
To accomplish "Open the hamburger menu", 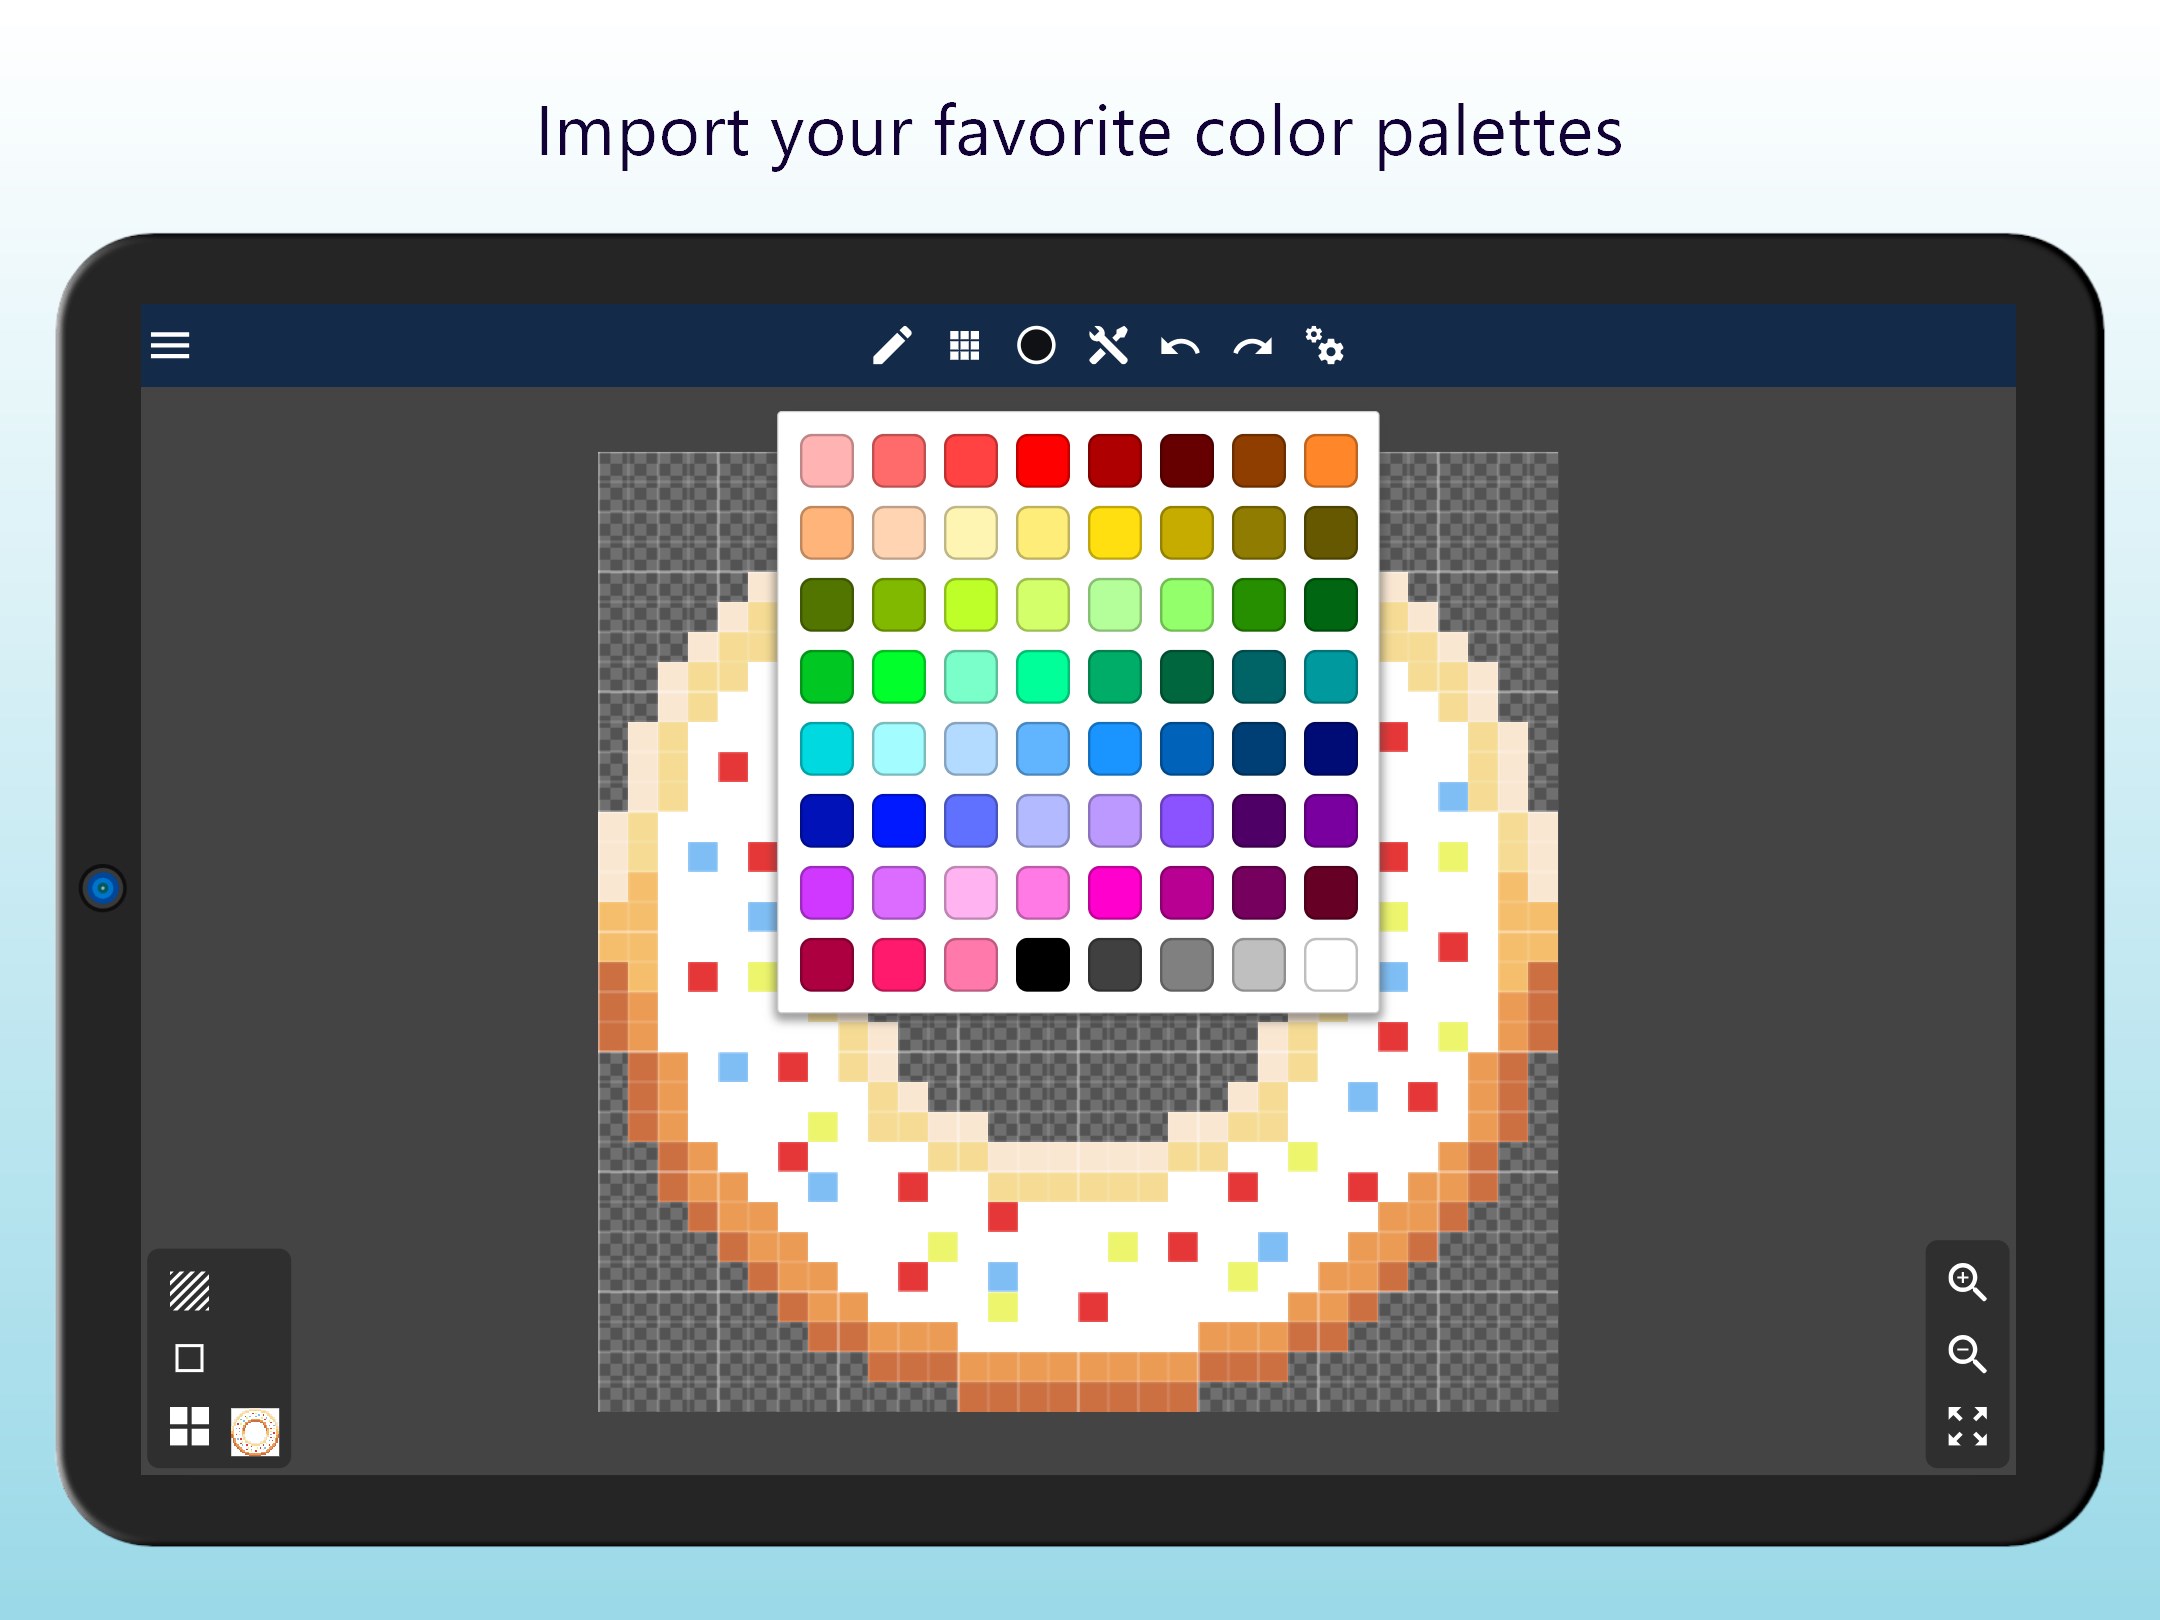I will tap(170, 346).
